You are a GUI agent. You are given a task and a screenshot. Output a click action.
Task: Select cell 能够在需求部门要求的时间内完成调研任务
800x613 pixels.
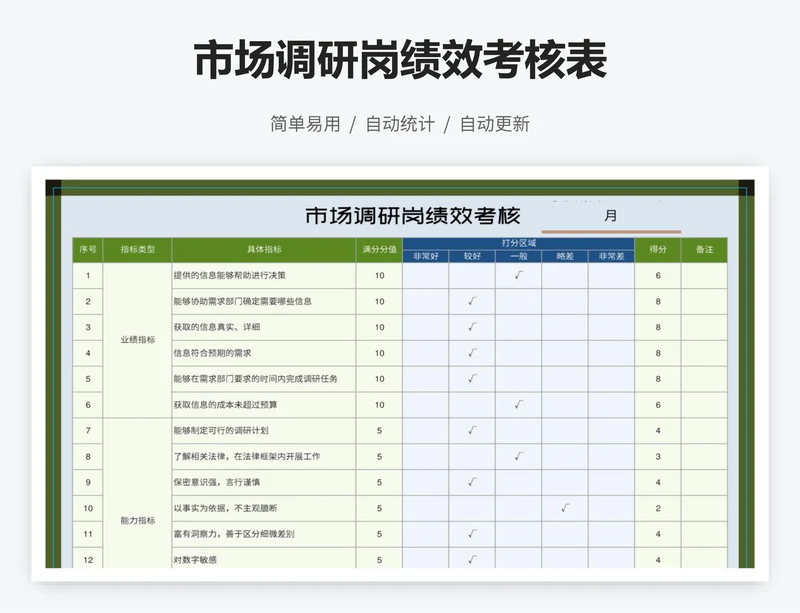pyautogui.click(x=264, y=379)
